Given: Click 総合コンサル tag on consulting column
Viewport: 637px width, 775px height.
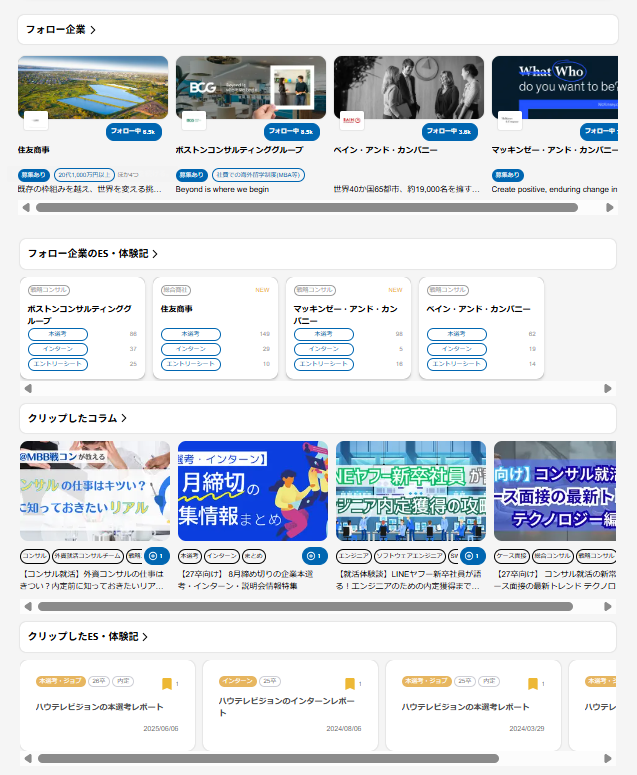Looking at the screenshot, I should pos(552,556).
